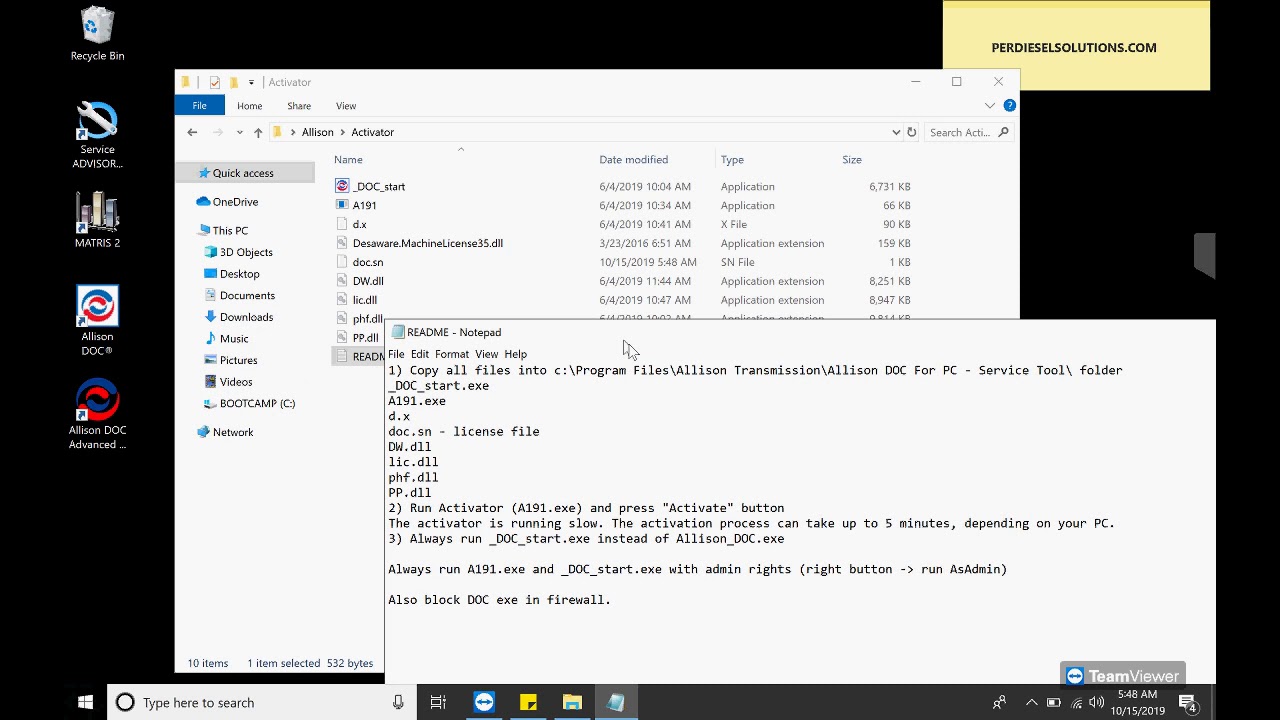Image resolution: width=1280 pixels, height=720 pixels.
Task: Open address bar history dropdown
Action: tap(896, 132)
